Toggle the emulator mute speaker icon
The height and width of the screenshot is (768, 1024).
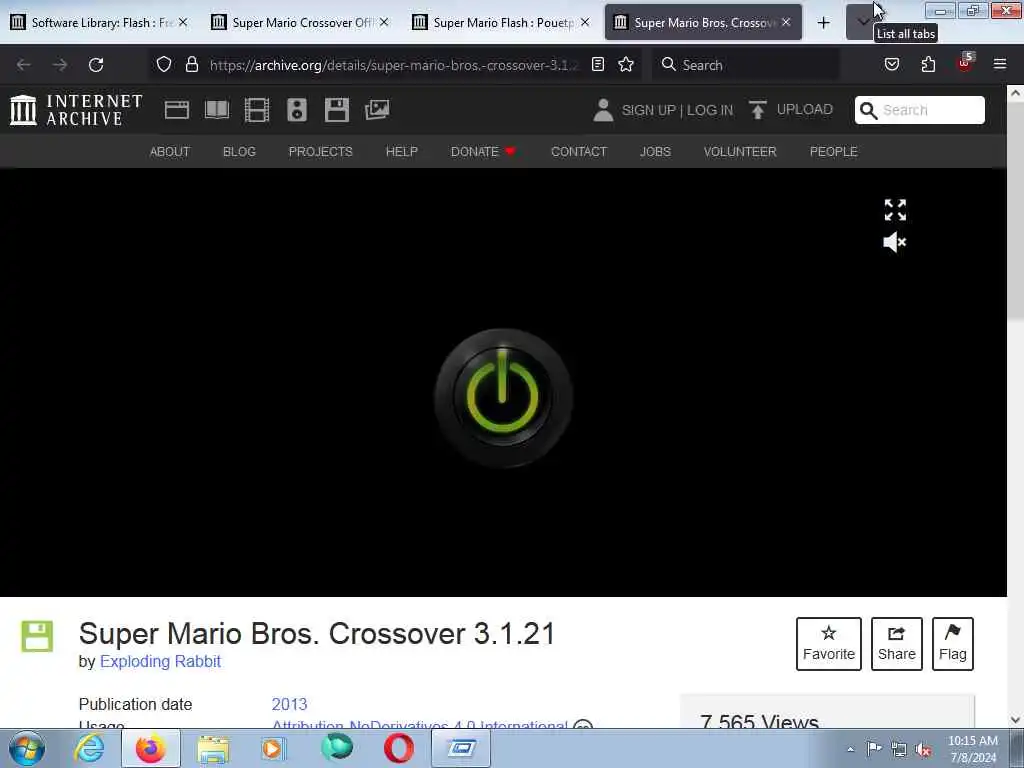click(x=895, y=242)
